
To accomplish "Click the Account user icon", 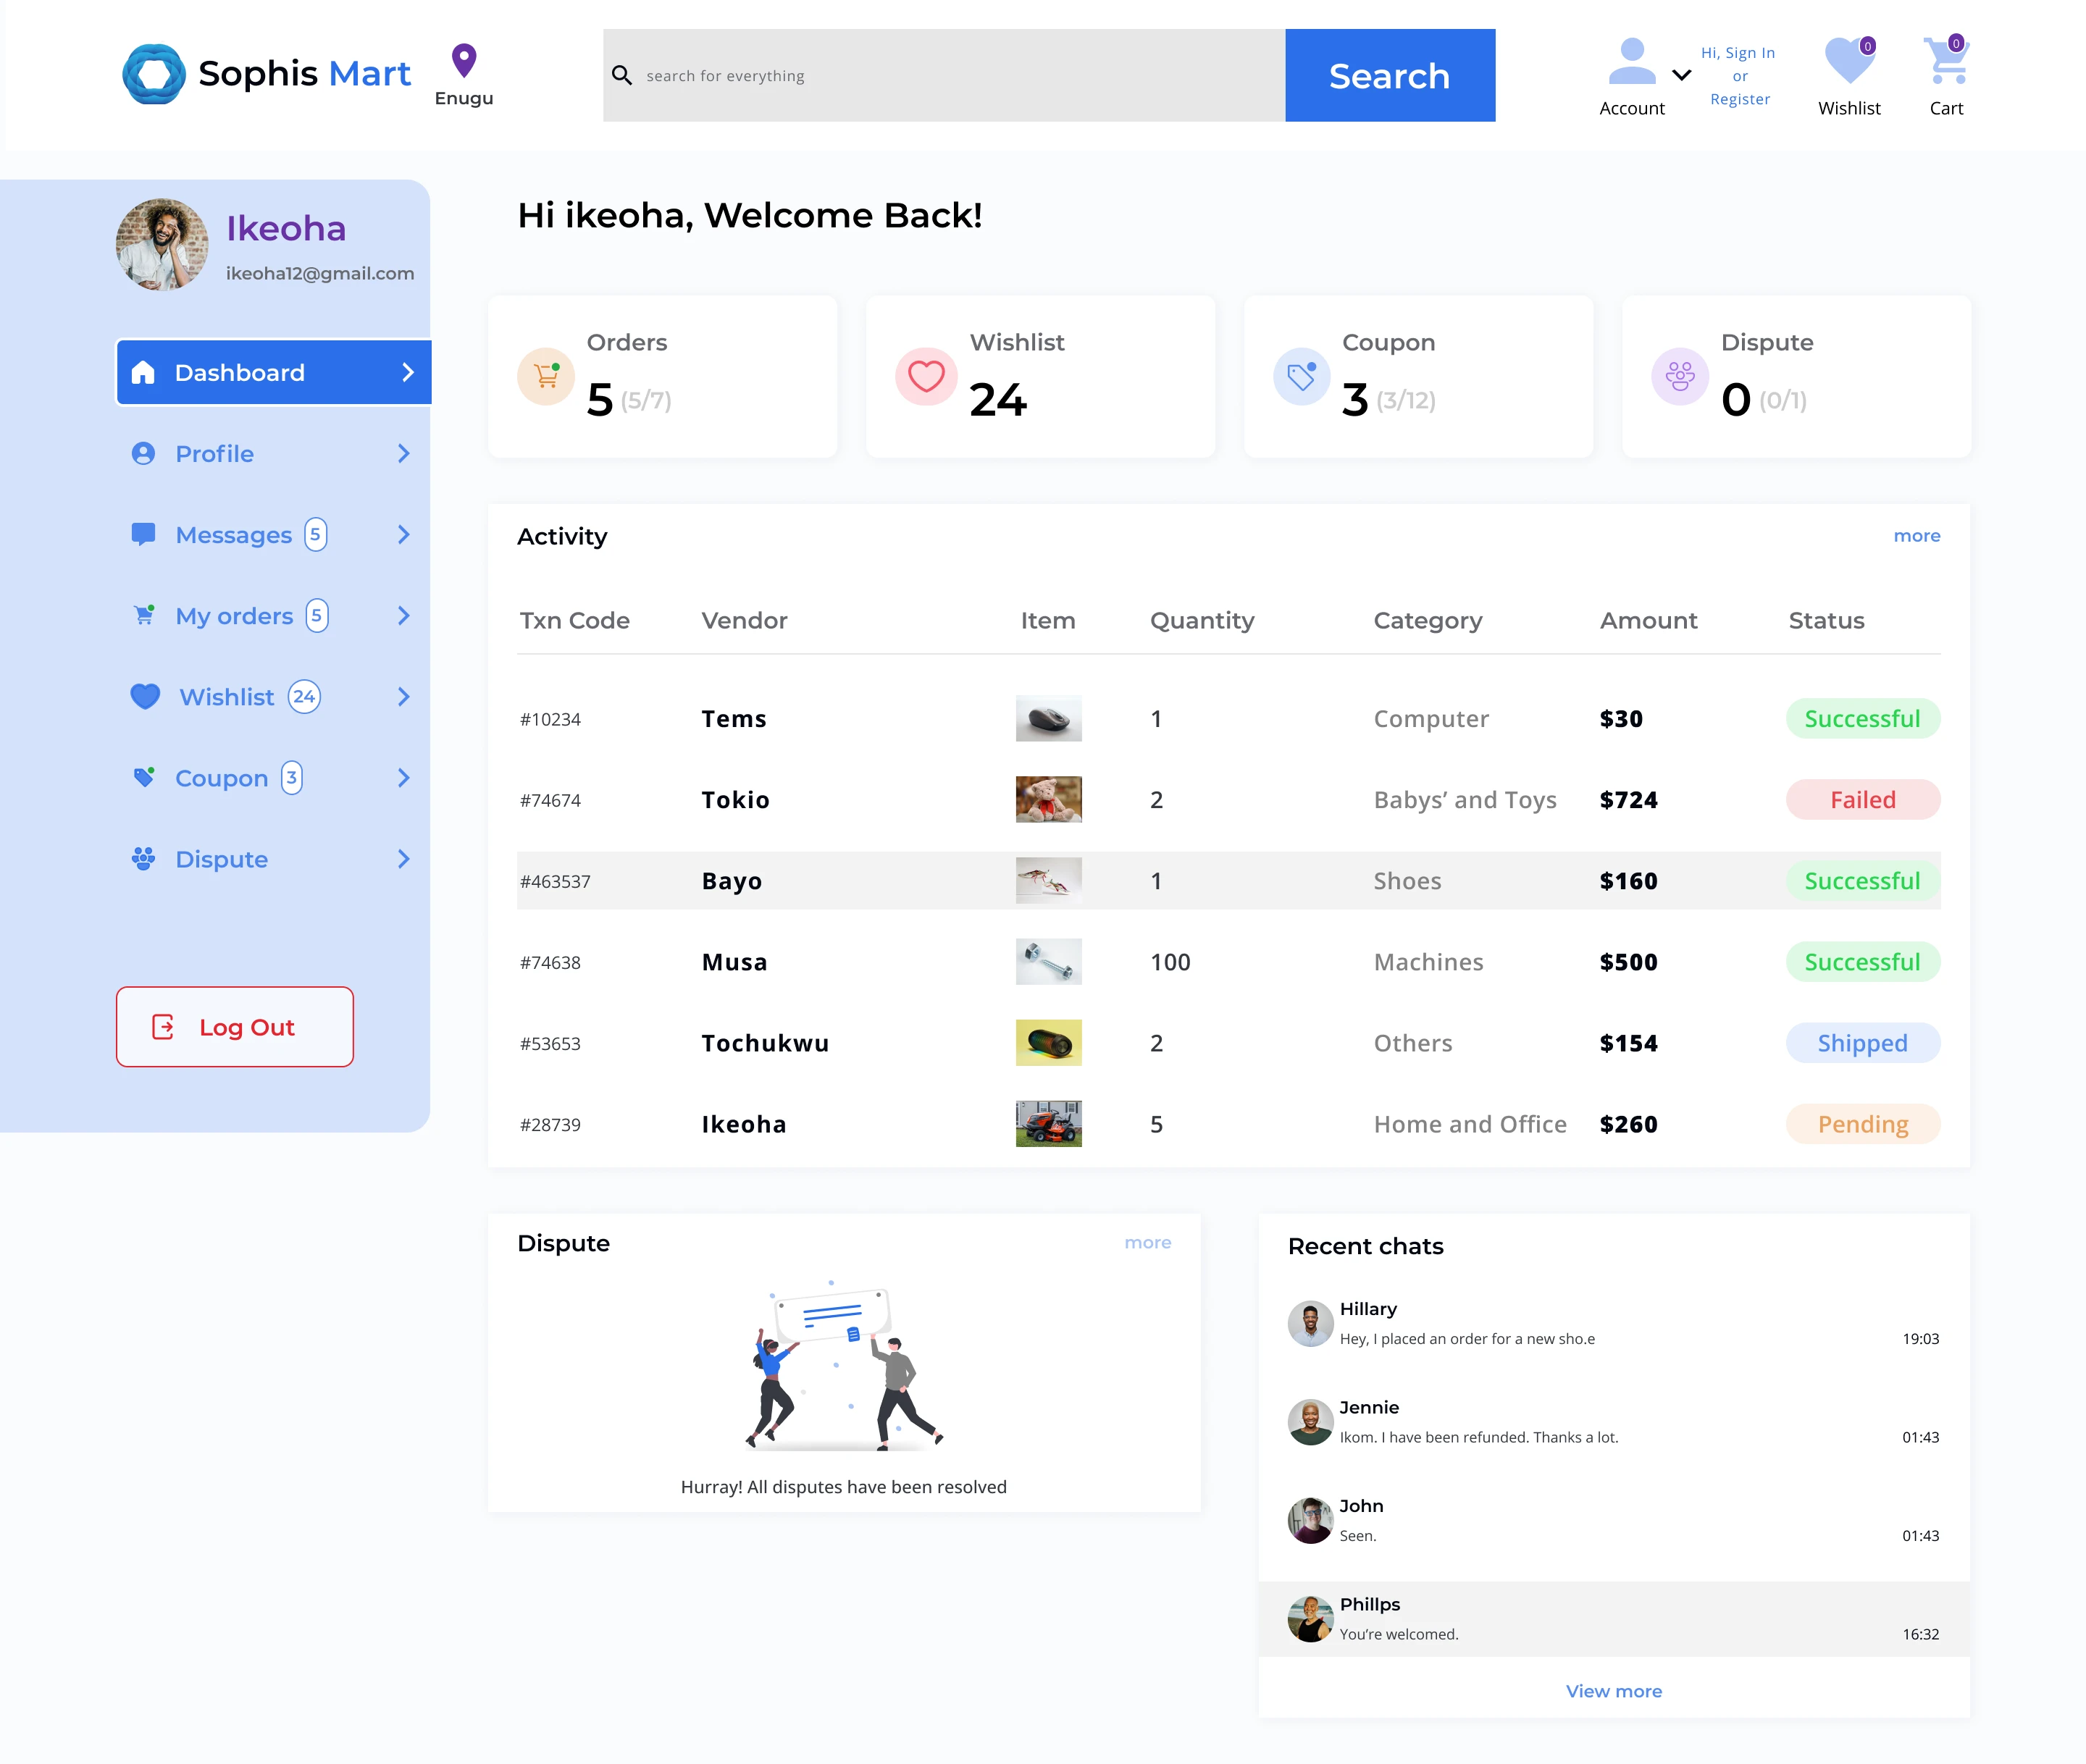I will [x=1631, y=62].
